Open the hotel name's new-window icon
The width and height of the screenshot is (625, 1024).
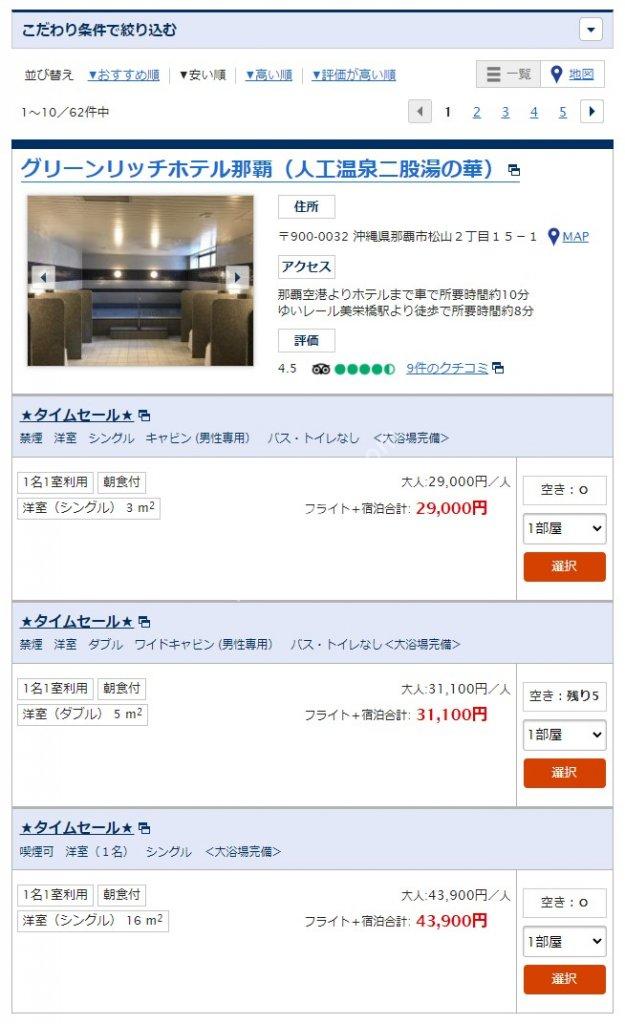click(514, 170)
